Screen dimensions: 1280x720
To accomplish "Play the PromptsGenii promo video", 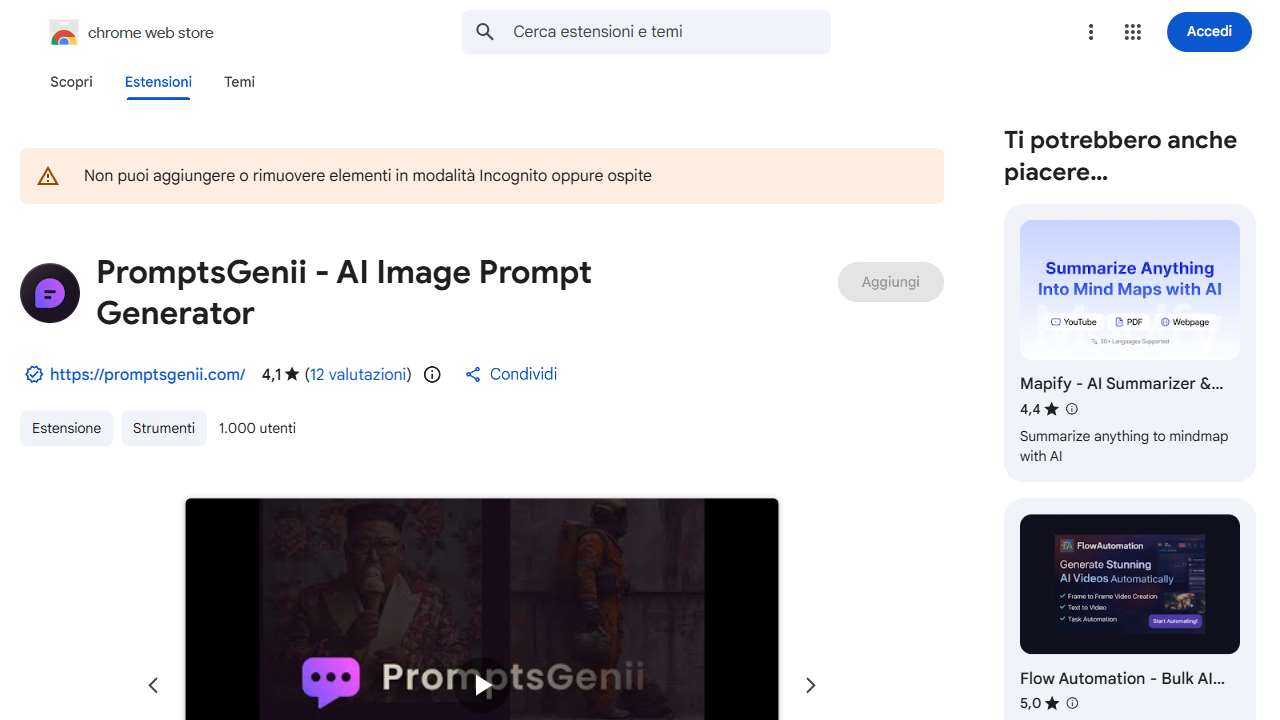I will [482, 685].
